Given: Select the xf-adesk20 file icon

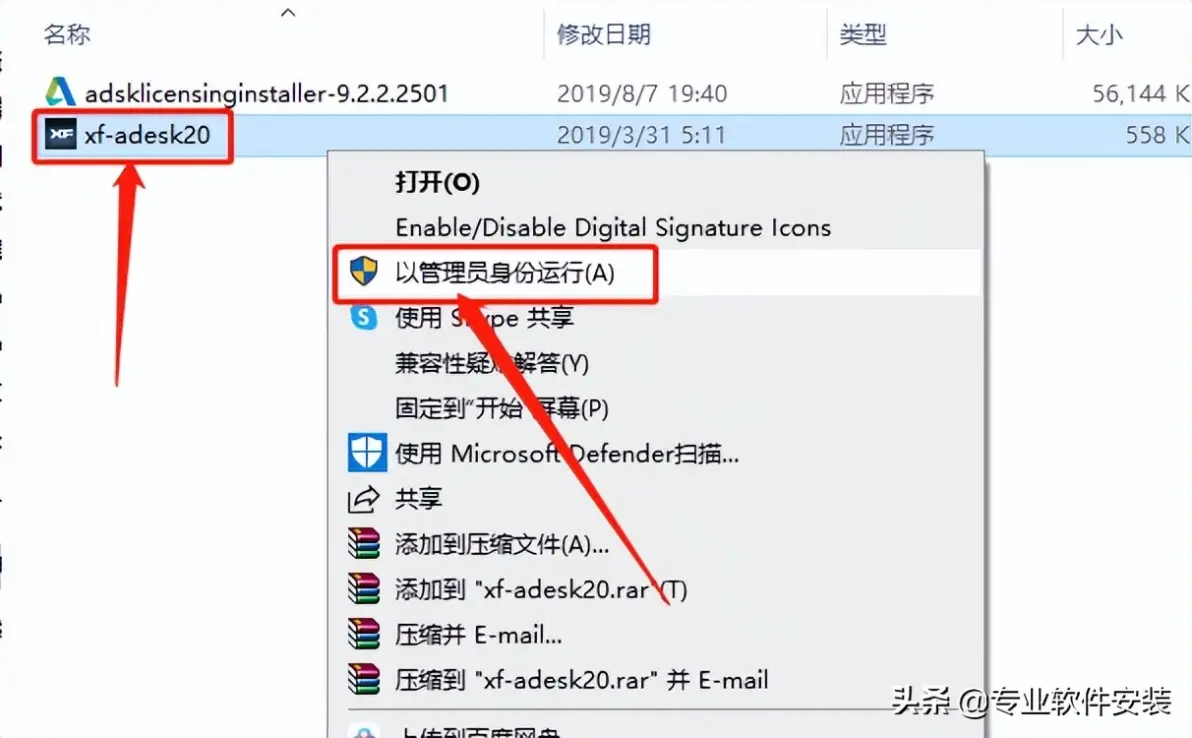Looking at the screenshot, I should point(61,135).
